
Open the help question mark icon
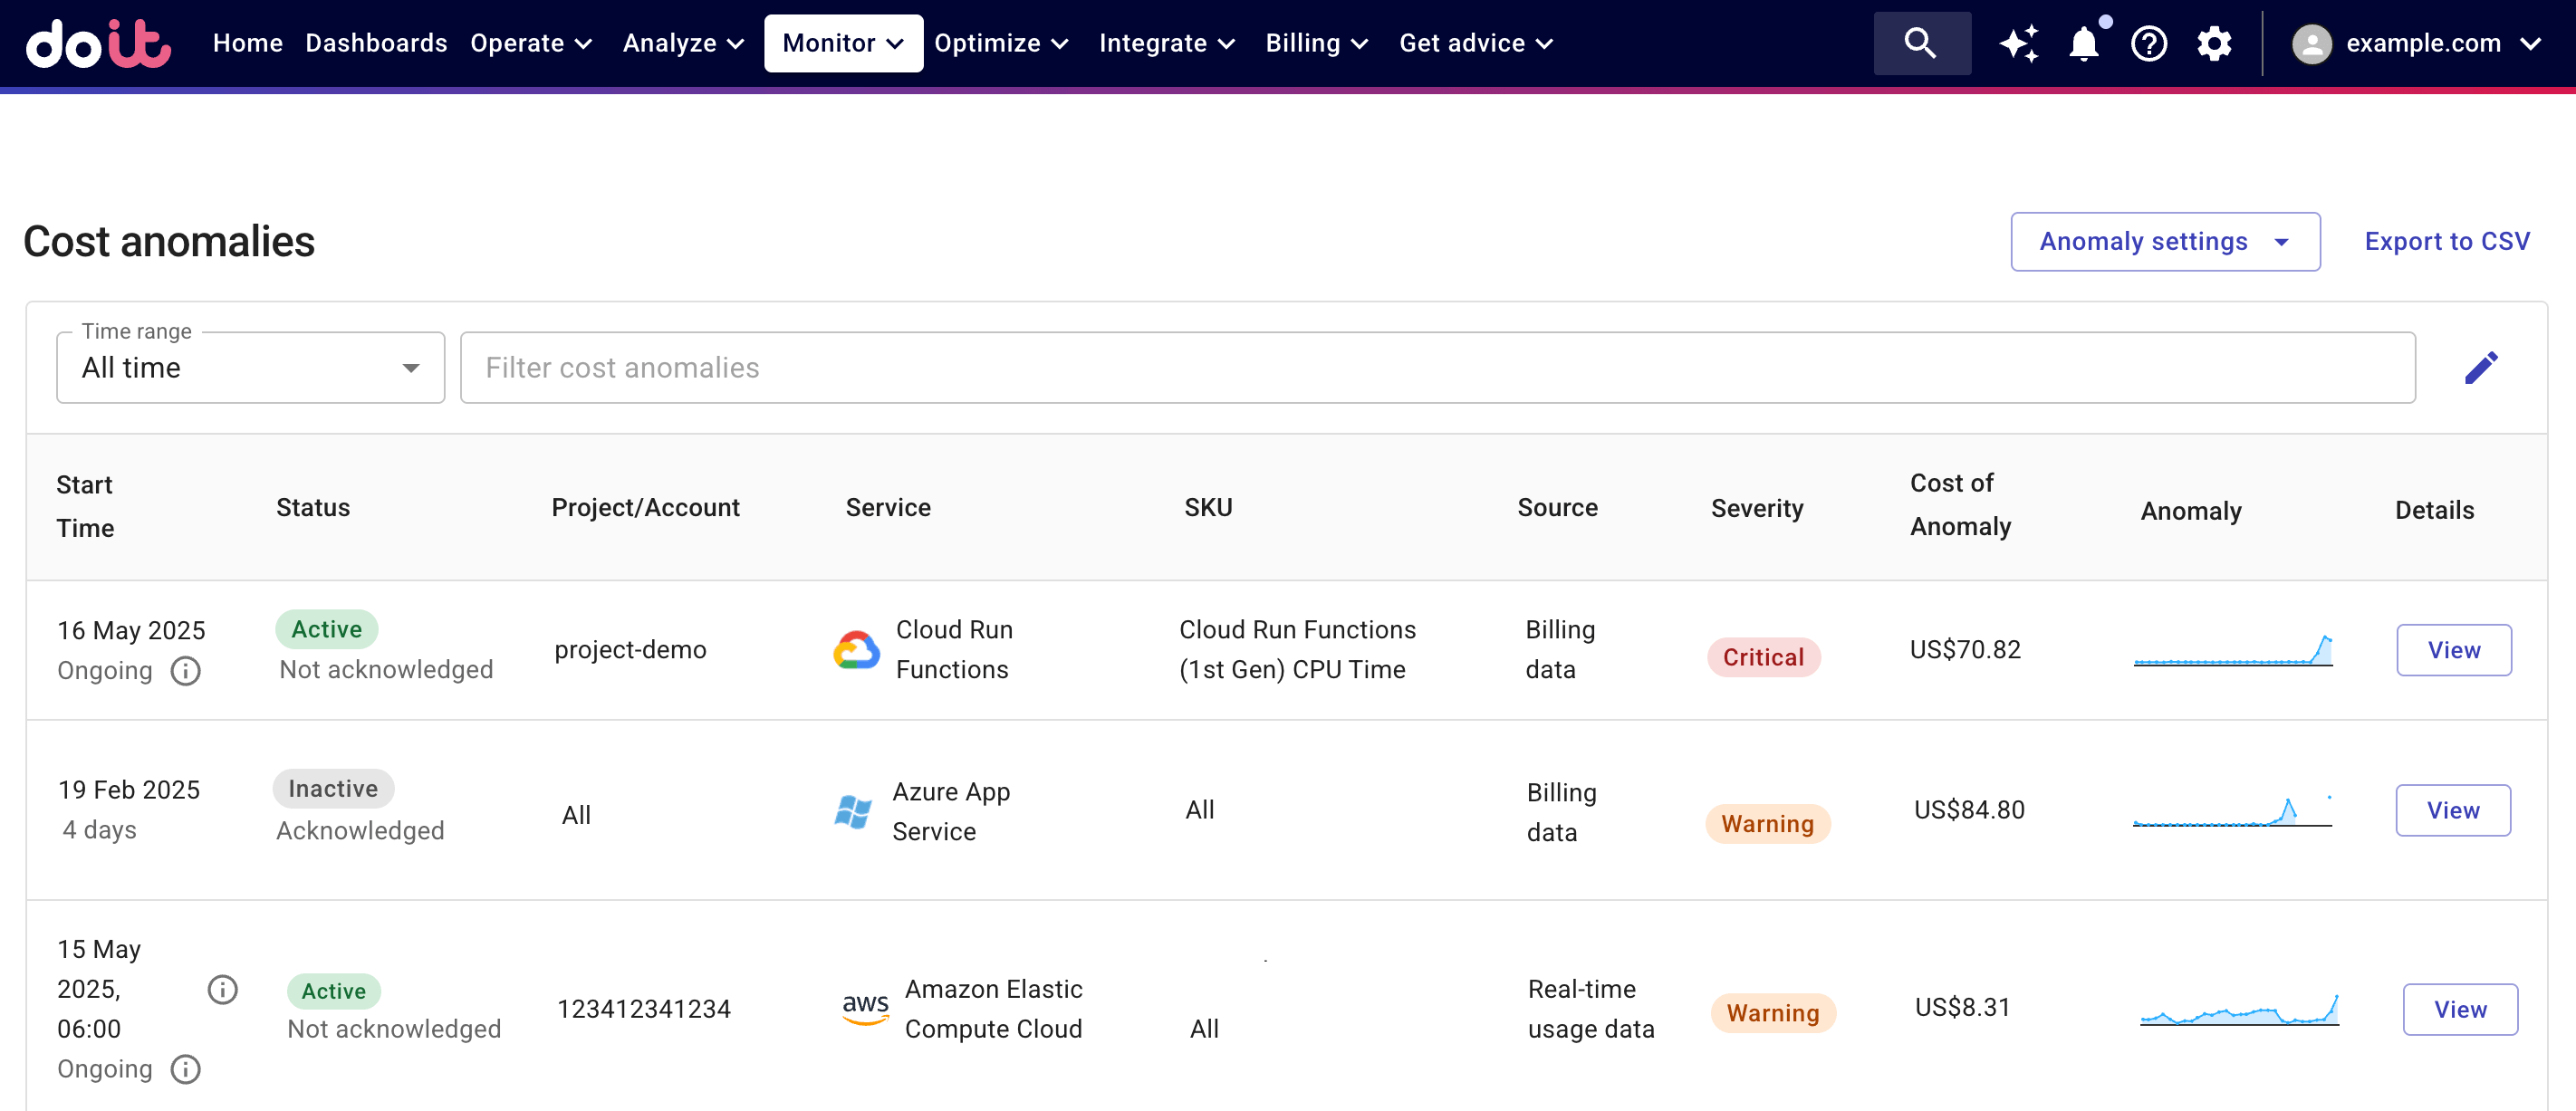2148,43
